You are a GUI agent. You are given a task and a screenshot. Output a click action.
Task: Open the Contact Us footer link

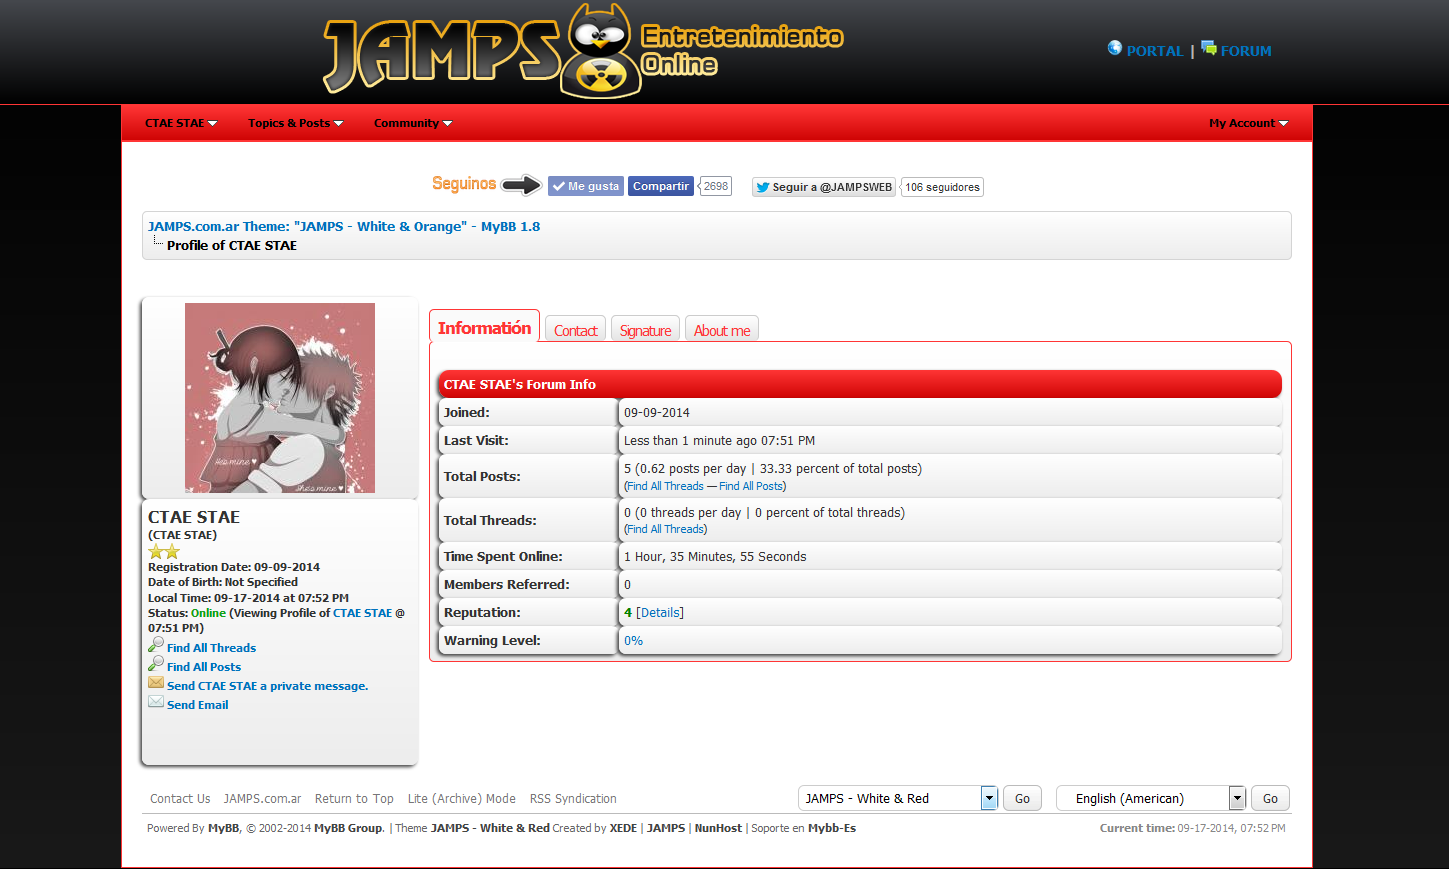tap(180, 798)
